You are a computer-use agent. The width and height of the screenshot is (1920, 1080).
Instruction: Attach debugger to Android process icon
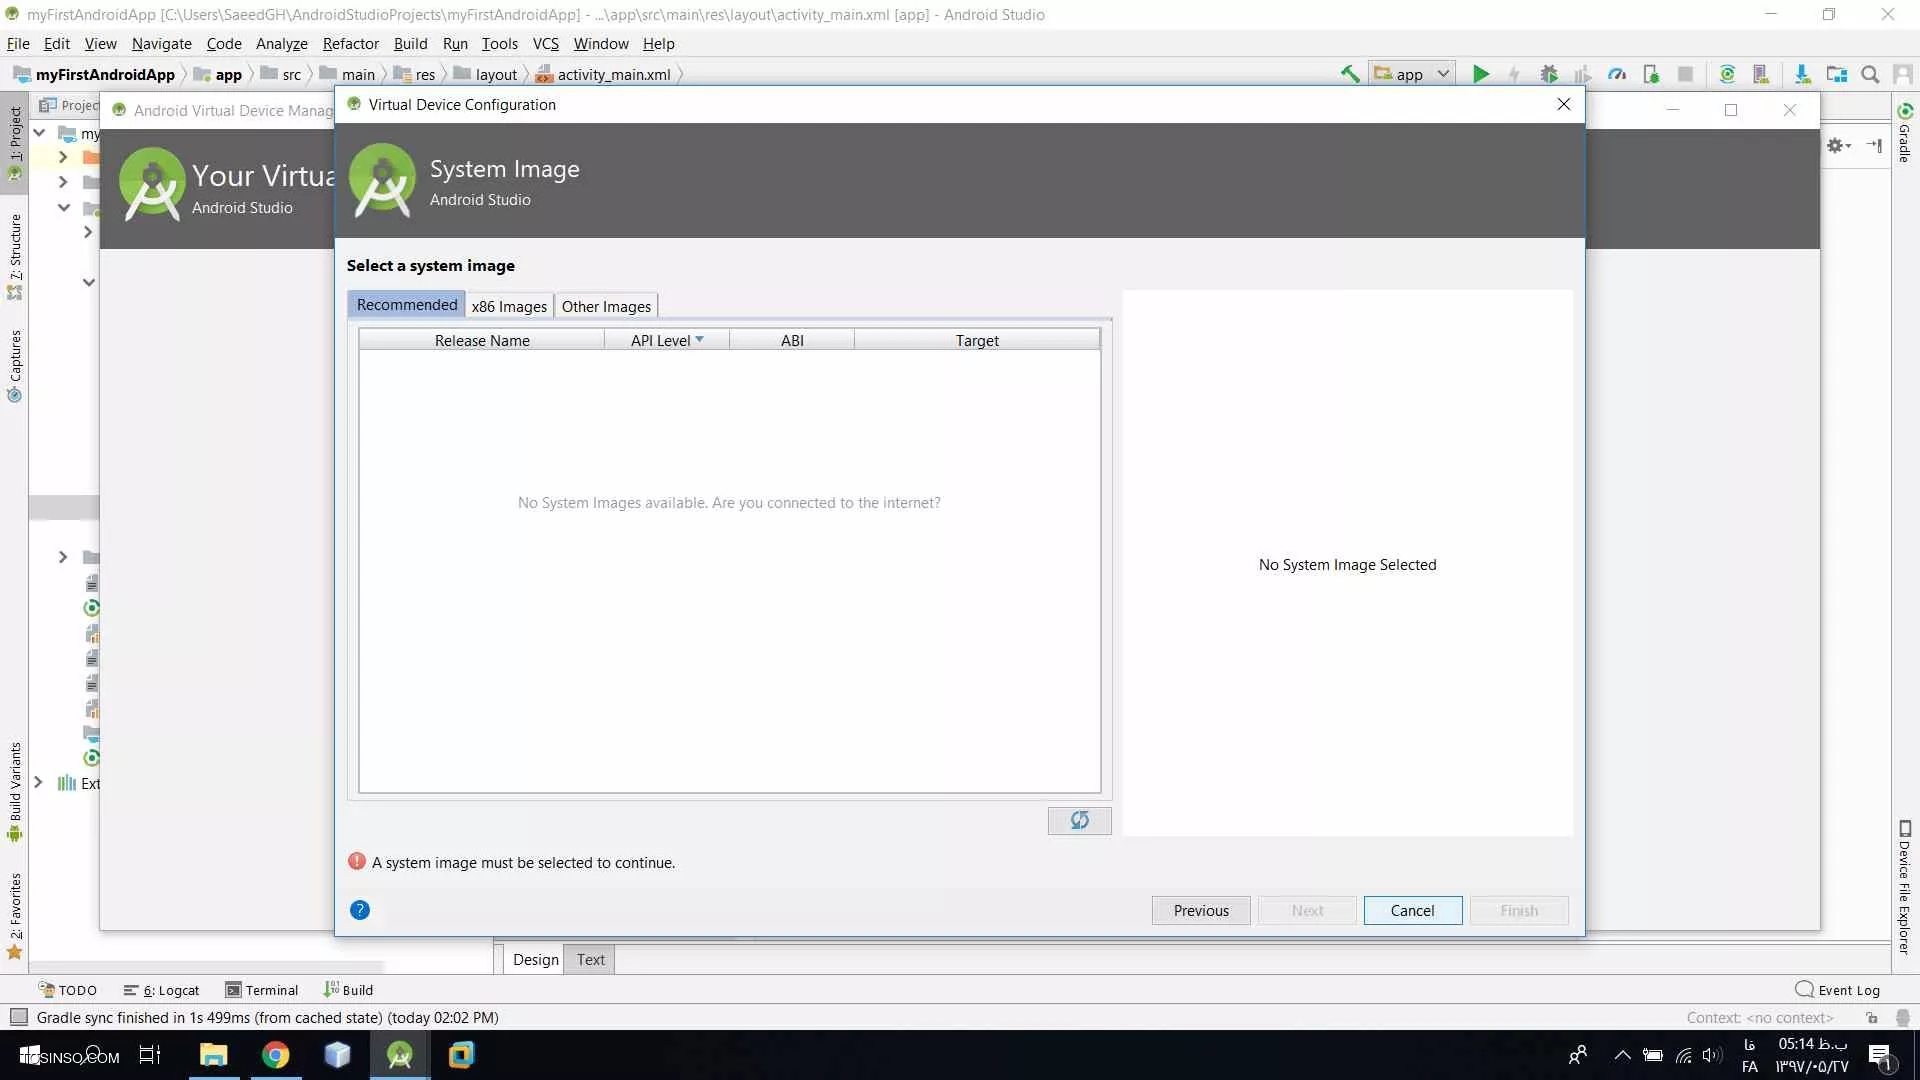pos(1651,74)
